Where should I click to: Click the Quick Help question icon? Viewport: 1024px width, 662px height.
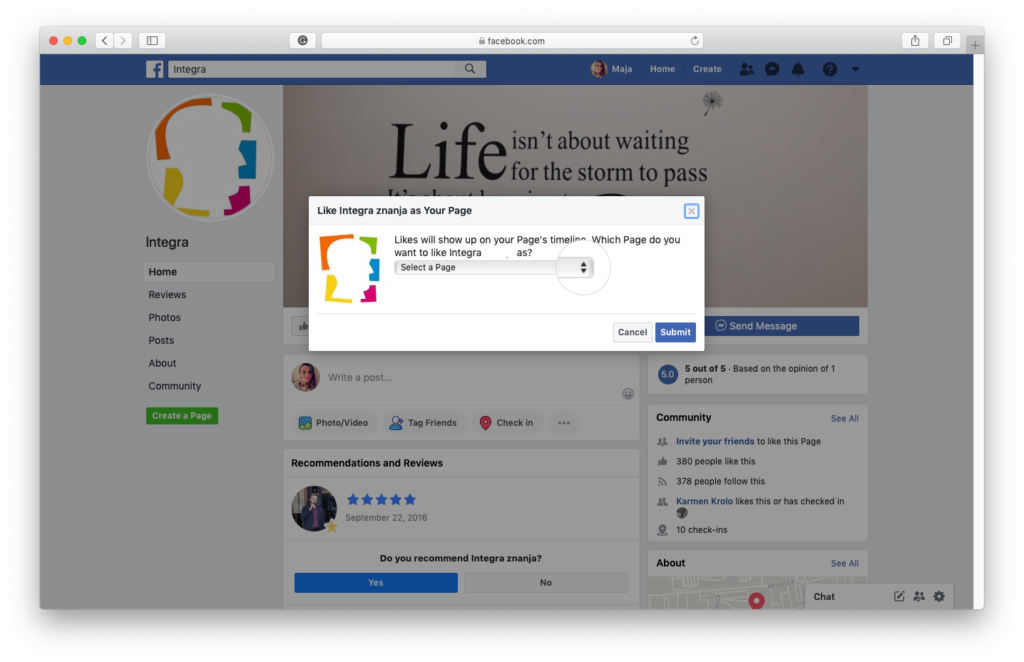829,69
